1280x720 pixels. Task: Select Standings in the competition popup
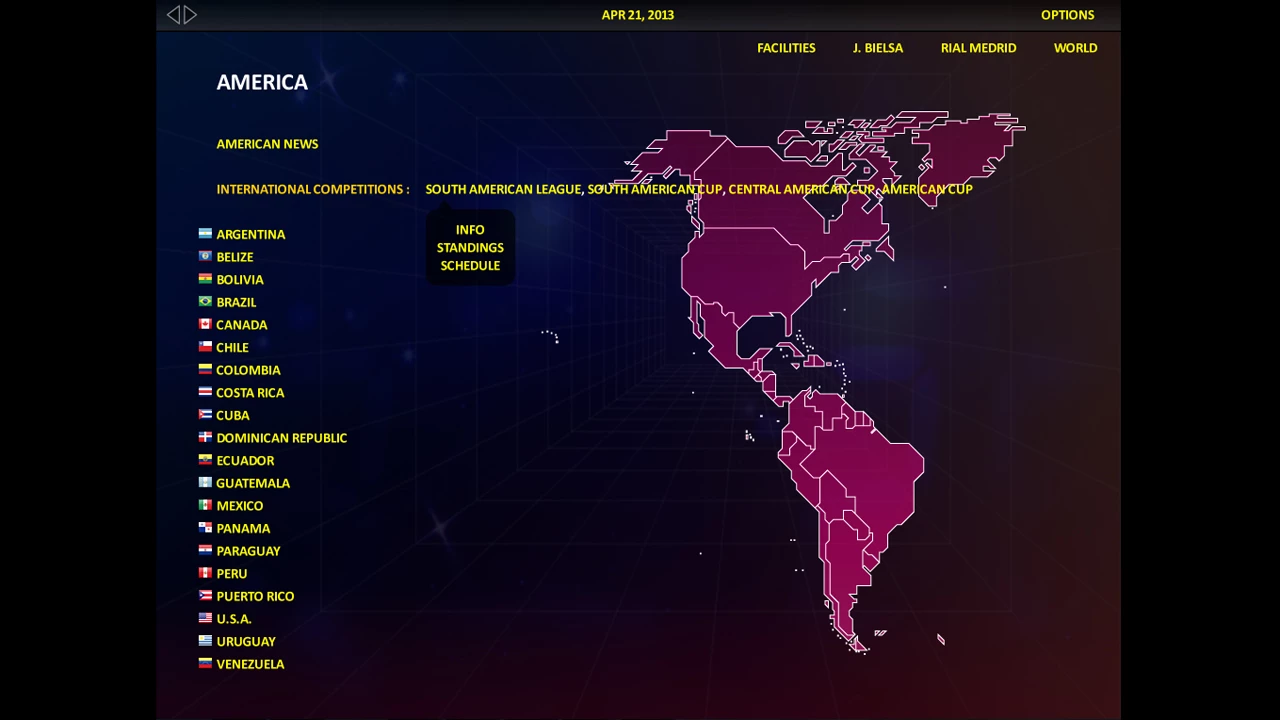coord(470,248)
